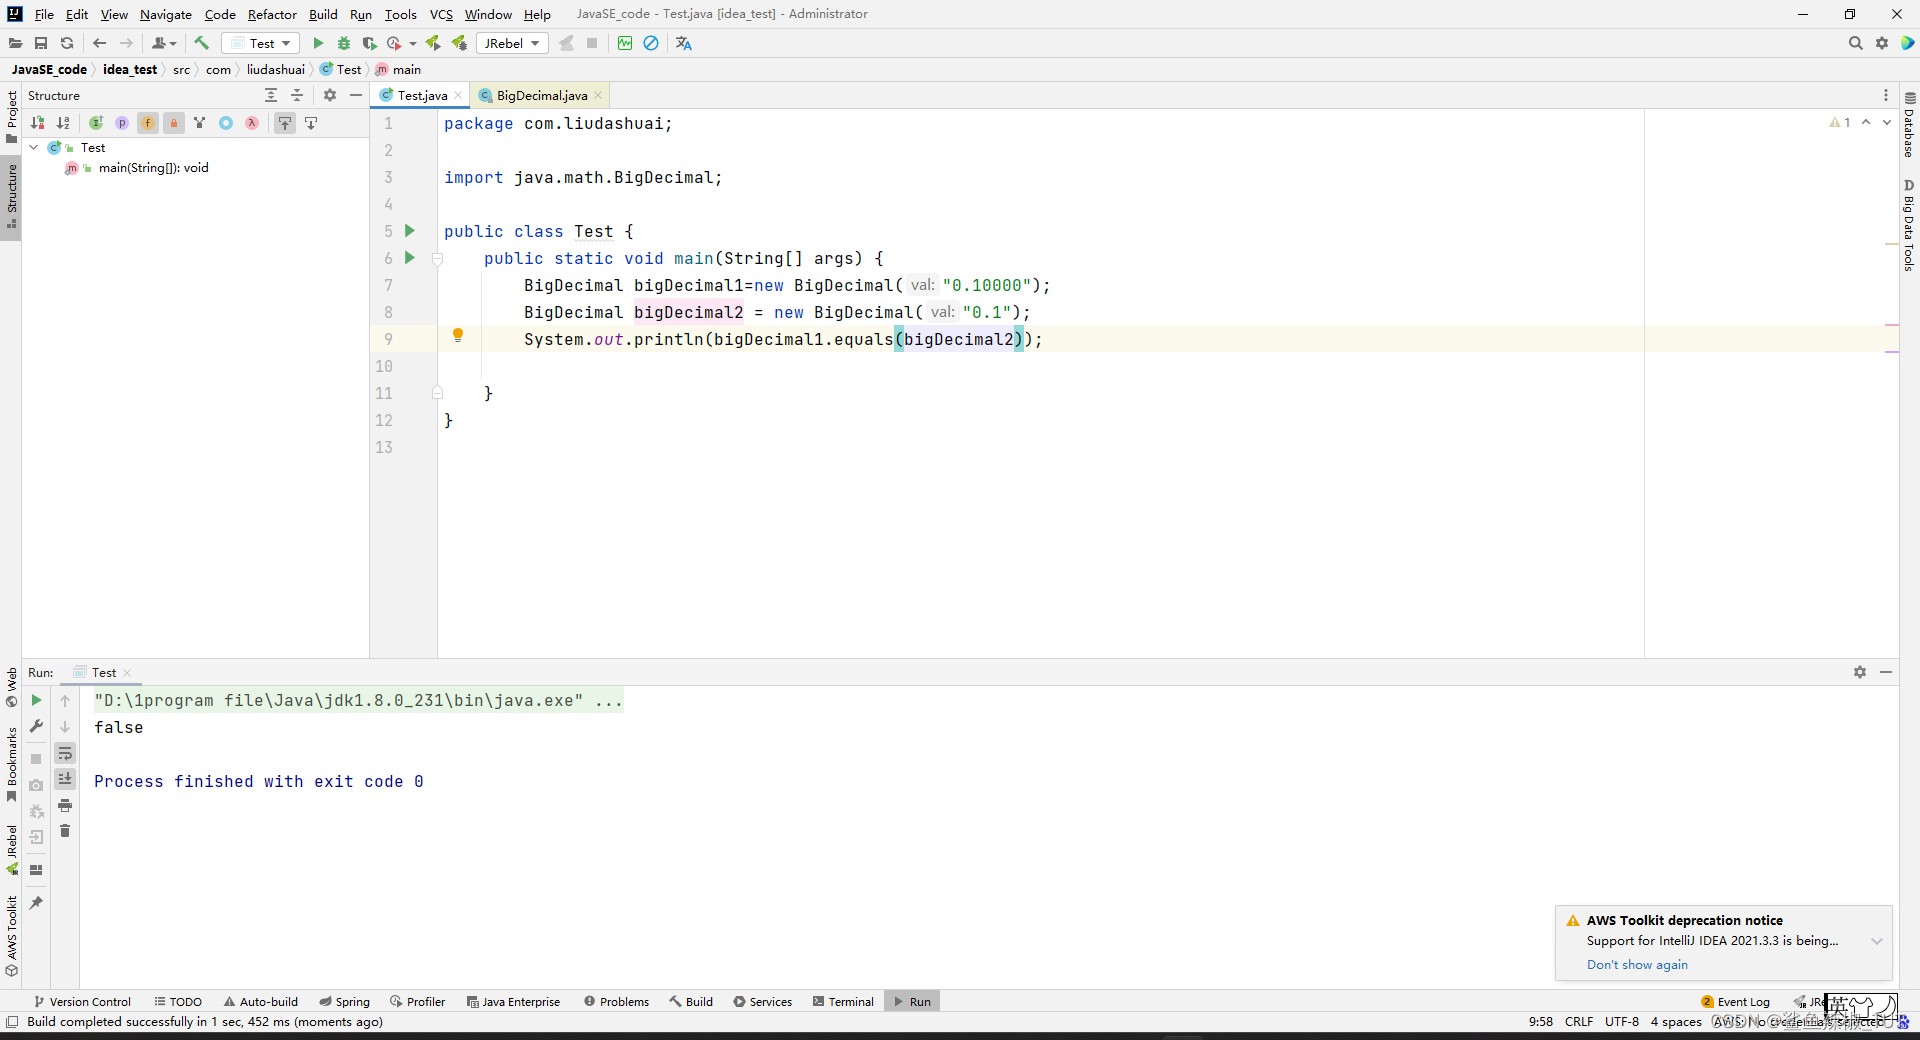Click the Save All floppy disk icon
The height and width of the screenshot is (1040, 1920).
coord(41,43)
